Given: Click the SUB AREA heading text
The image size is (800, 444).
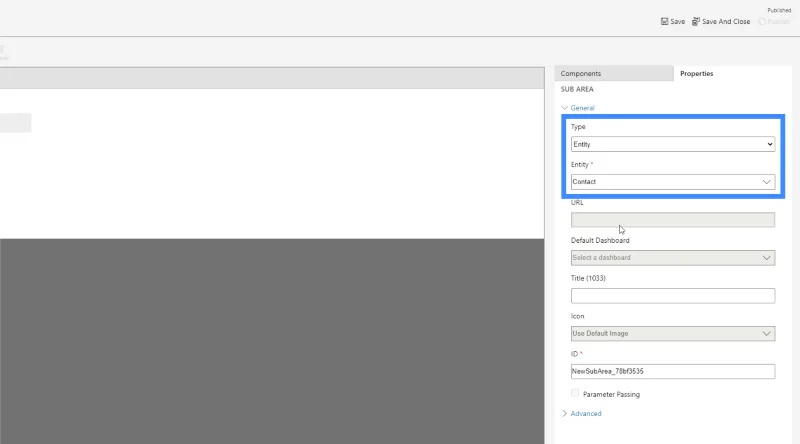Looking at the screenshot, I should 577,89.
